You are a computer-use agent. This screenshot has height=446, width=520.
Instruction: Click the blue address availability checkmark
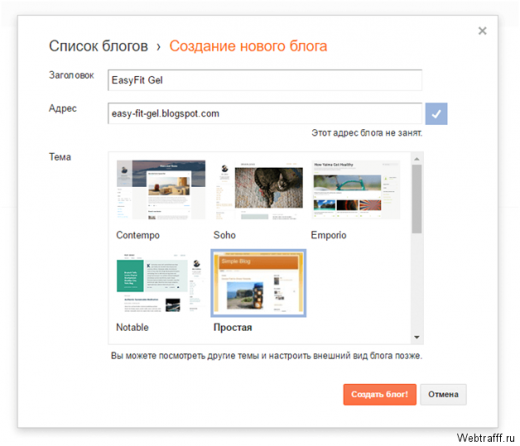tap(436, 114)
